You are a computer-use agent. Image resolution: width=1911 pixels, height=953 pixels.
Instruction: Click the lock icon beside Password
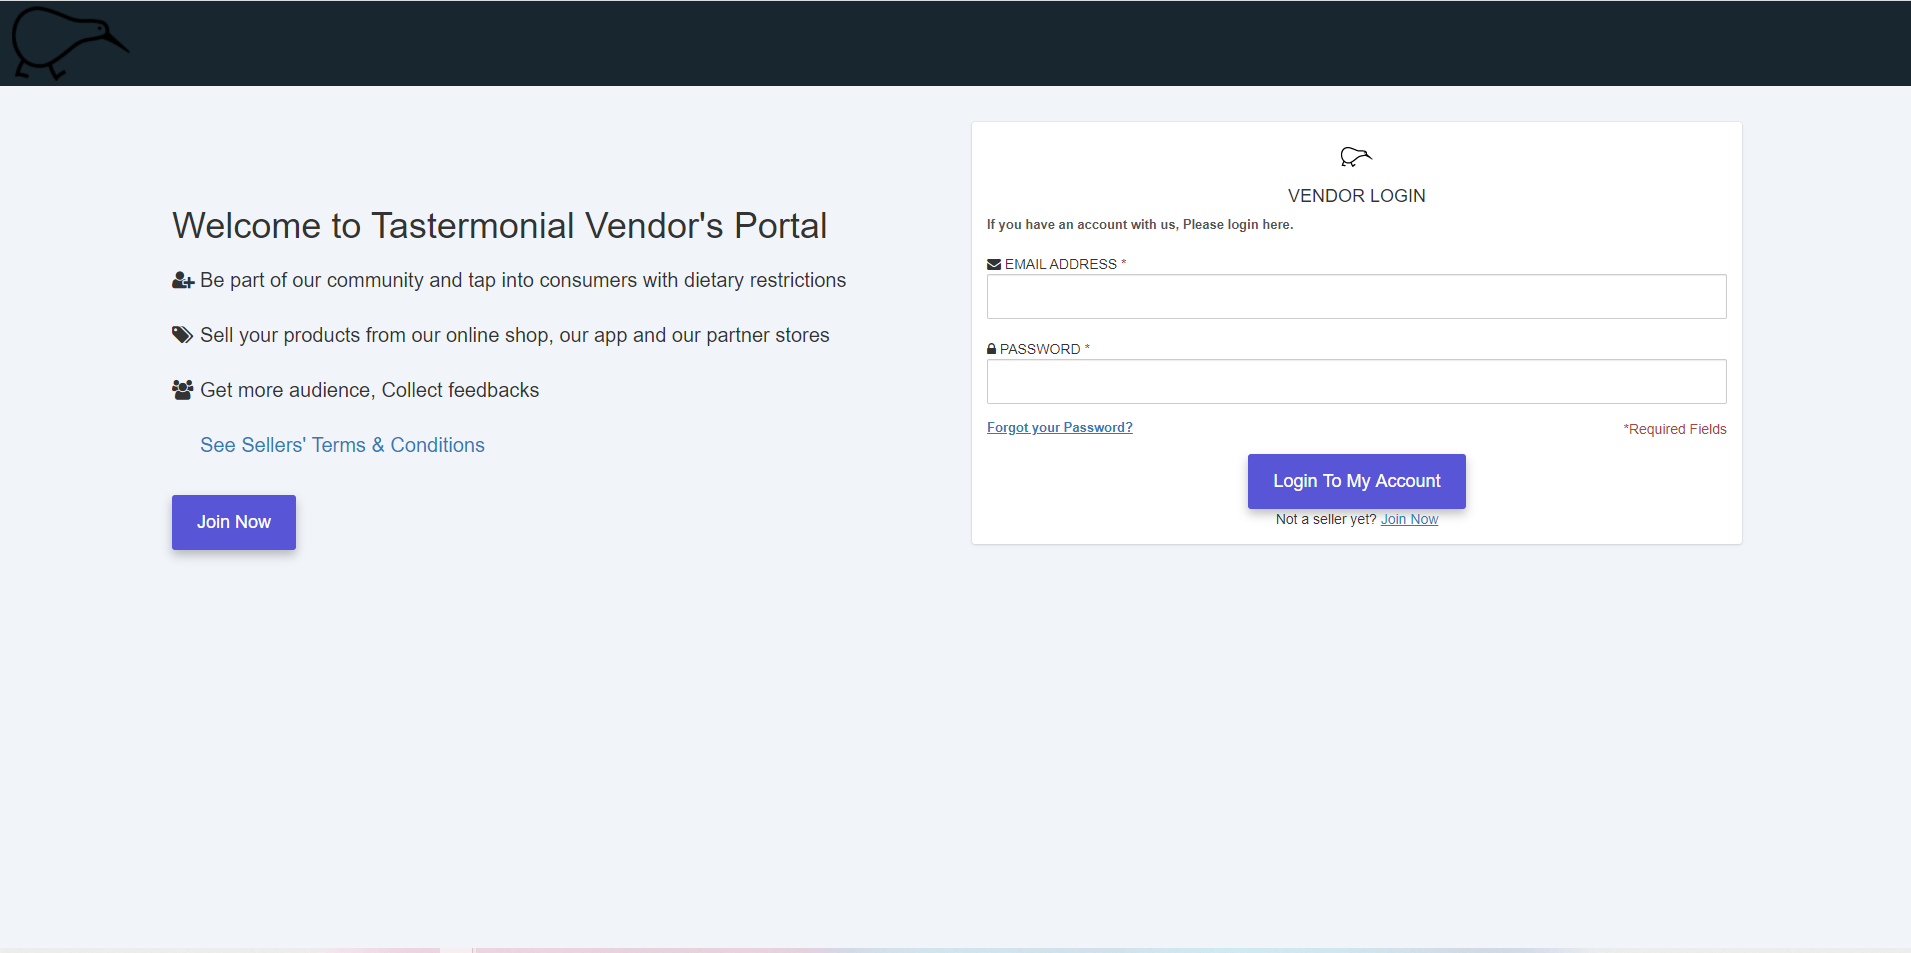tap(992, 349)
